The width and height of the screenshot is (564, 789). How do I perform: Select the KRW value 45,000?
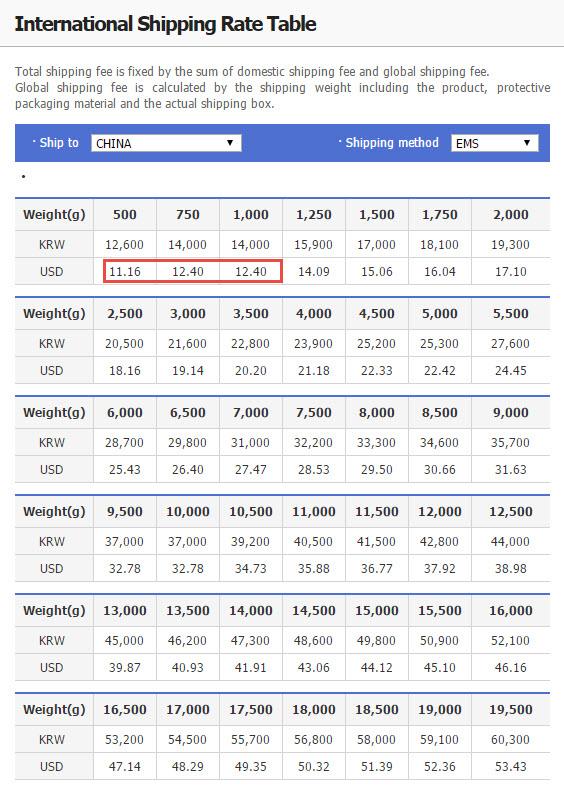pos(124,641)
